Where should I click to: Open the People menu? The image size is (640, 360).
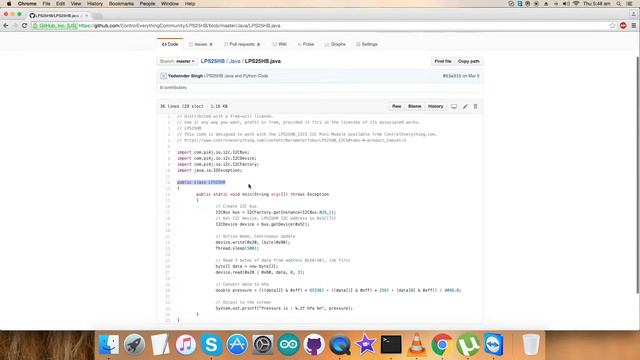147,4
